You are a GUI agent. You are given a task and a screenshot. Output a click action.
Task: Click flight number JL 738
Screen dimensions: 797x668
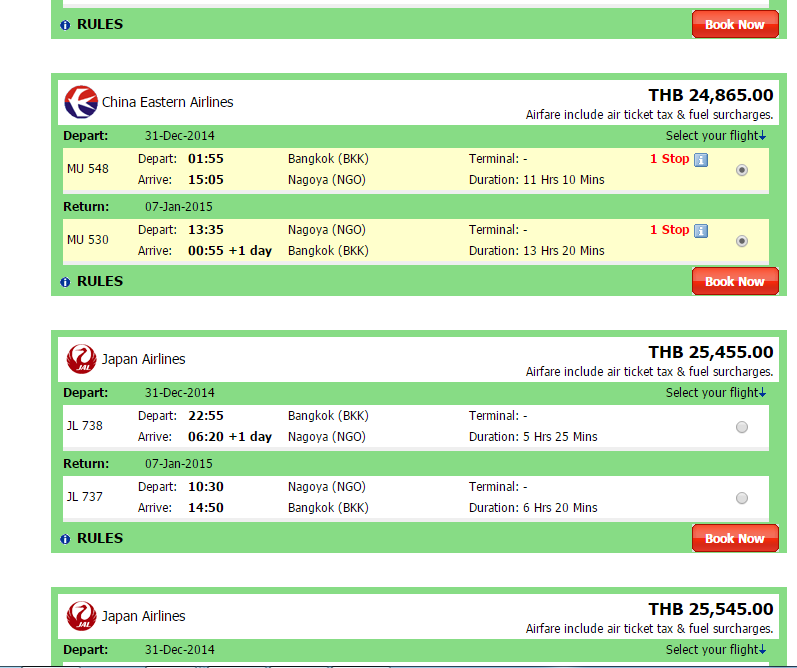pyautogui.click(x=85, y=426)
